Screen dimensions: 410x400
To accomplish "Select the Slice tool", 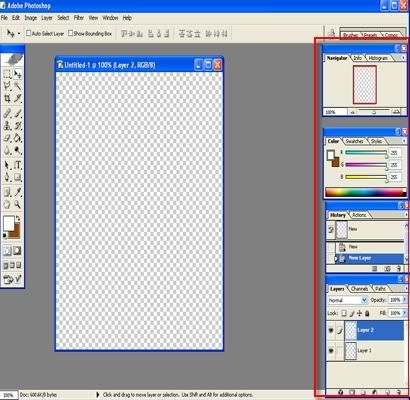I will point(18,98).
